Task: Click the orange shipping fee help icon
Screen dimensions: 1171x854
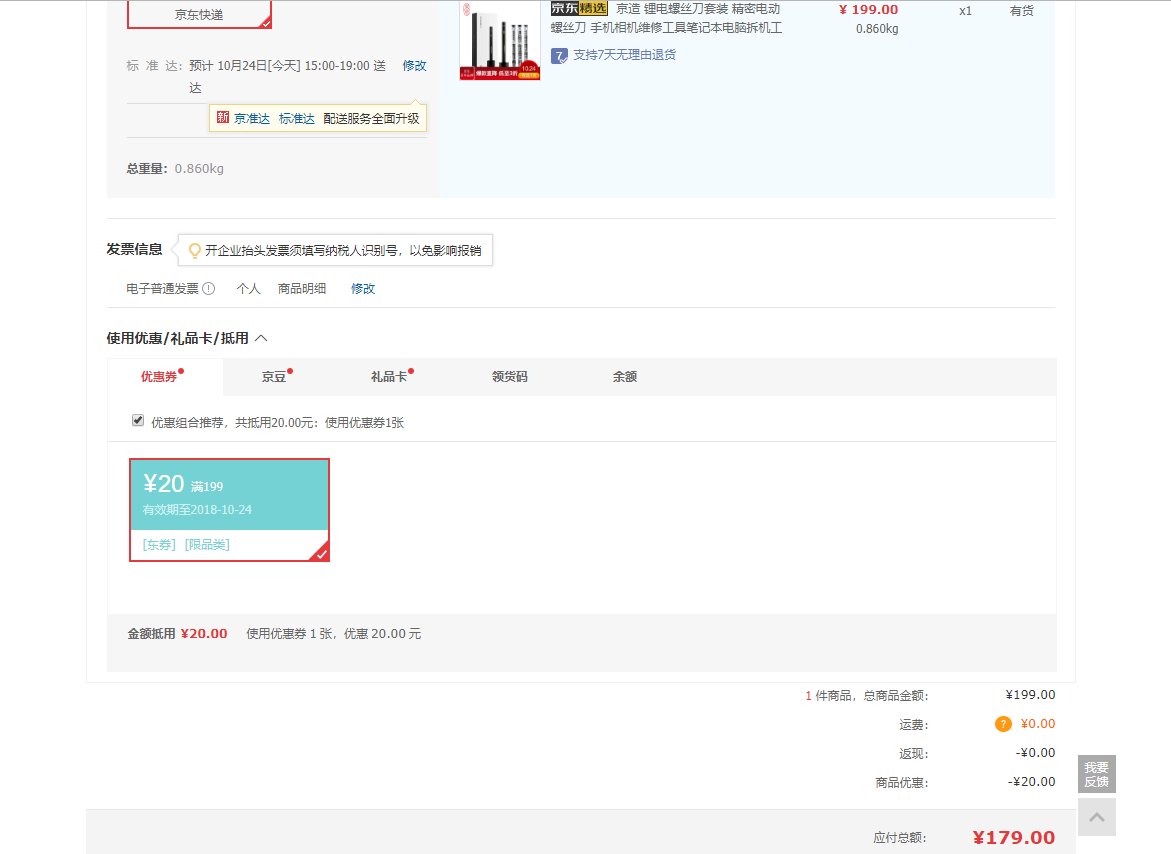Action: pyautogui.click(x=1003, y=724)
